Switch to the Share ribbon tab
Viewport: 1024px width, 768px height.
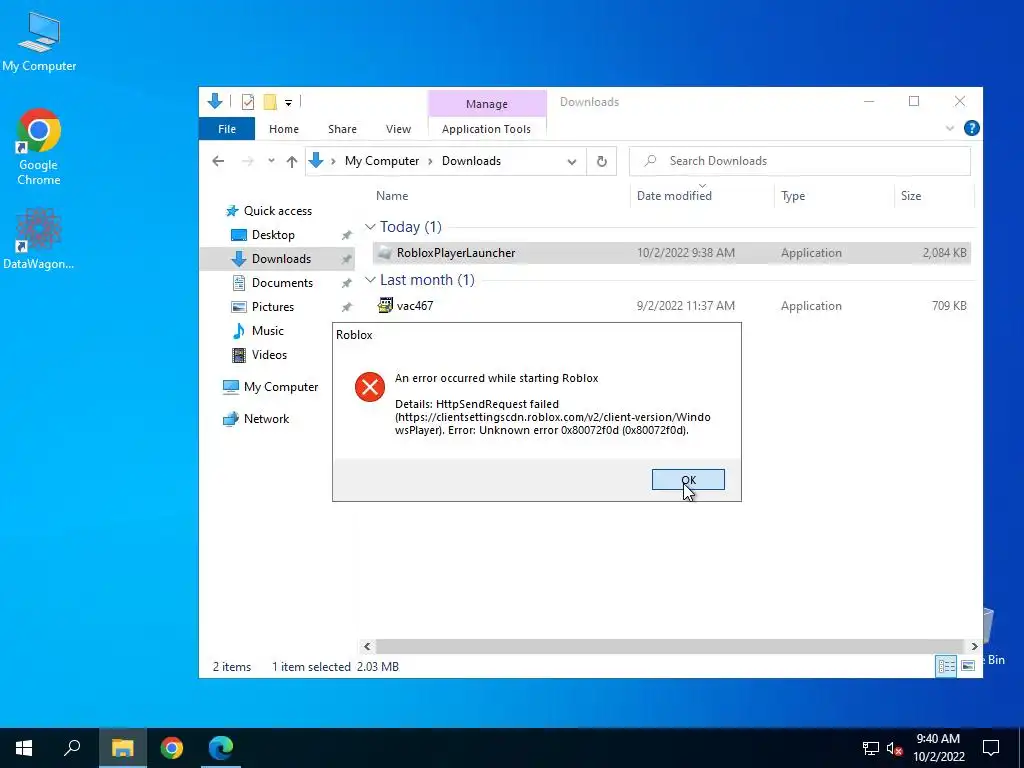pos(342,129)
